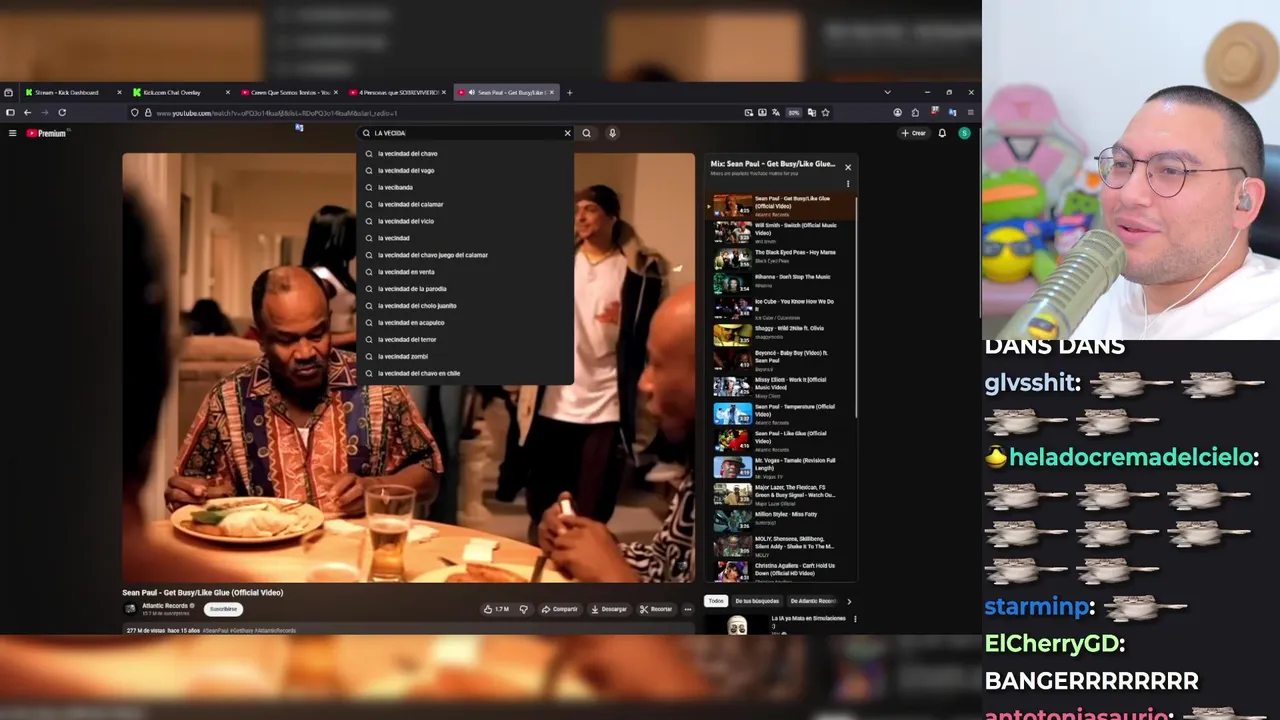The image size is (1280, 720).
Task: Choose suggestion "la vecindad del terror"
Action: point(465,340)
